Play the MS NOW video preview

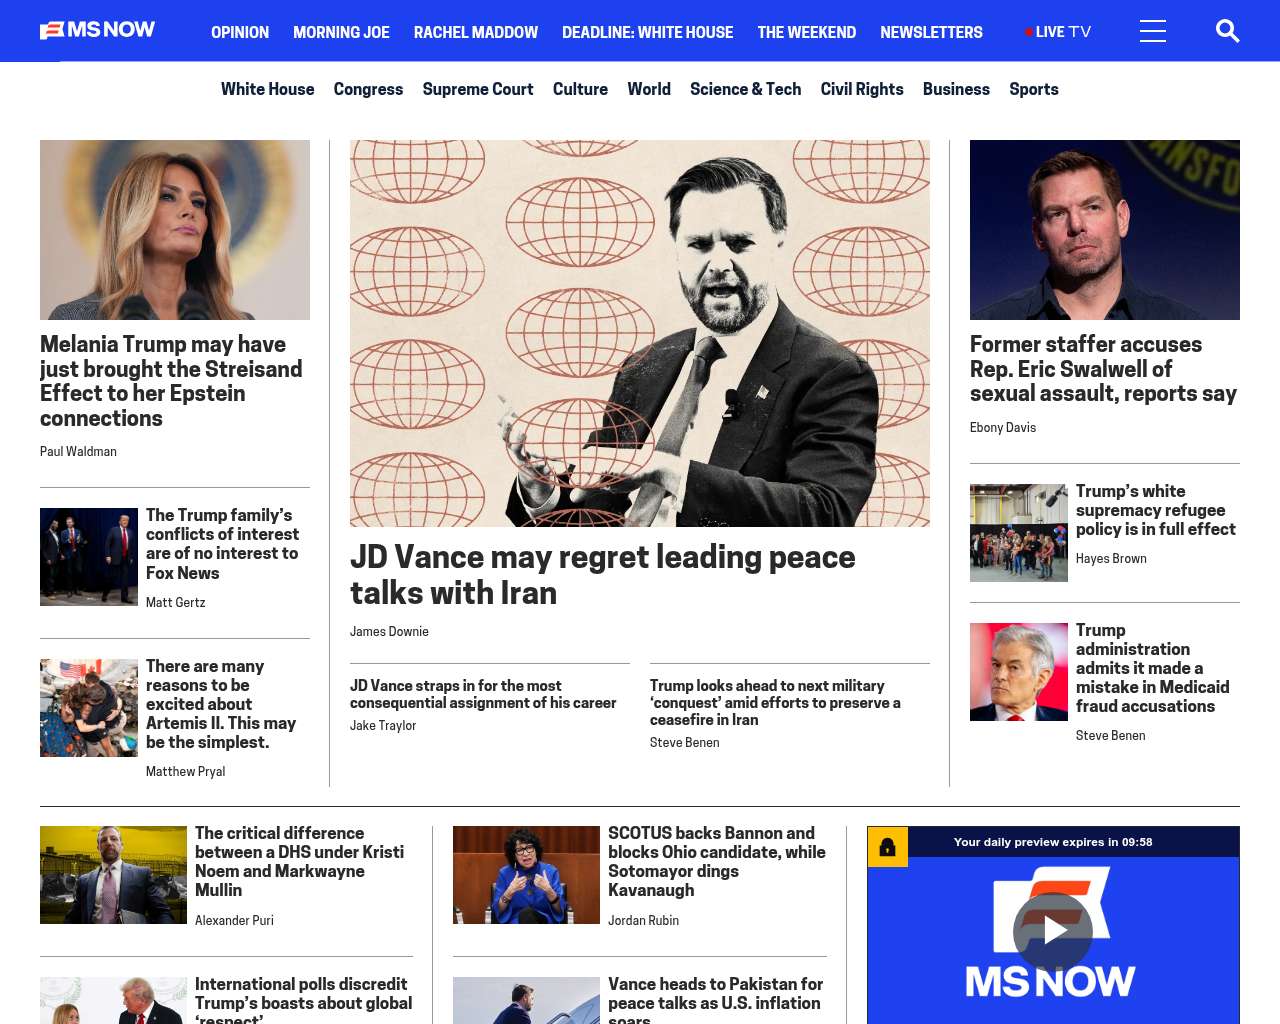coord(1053,932)
